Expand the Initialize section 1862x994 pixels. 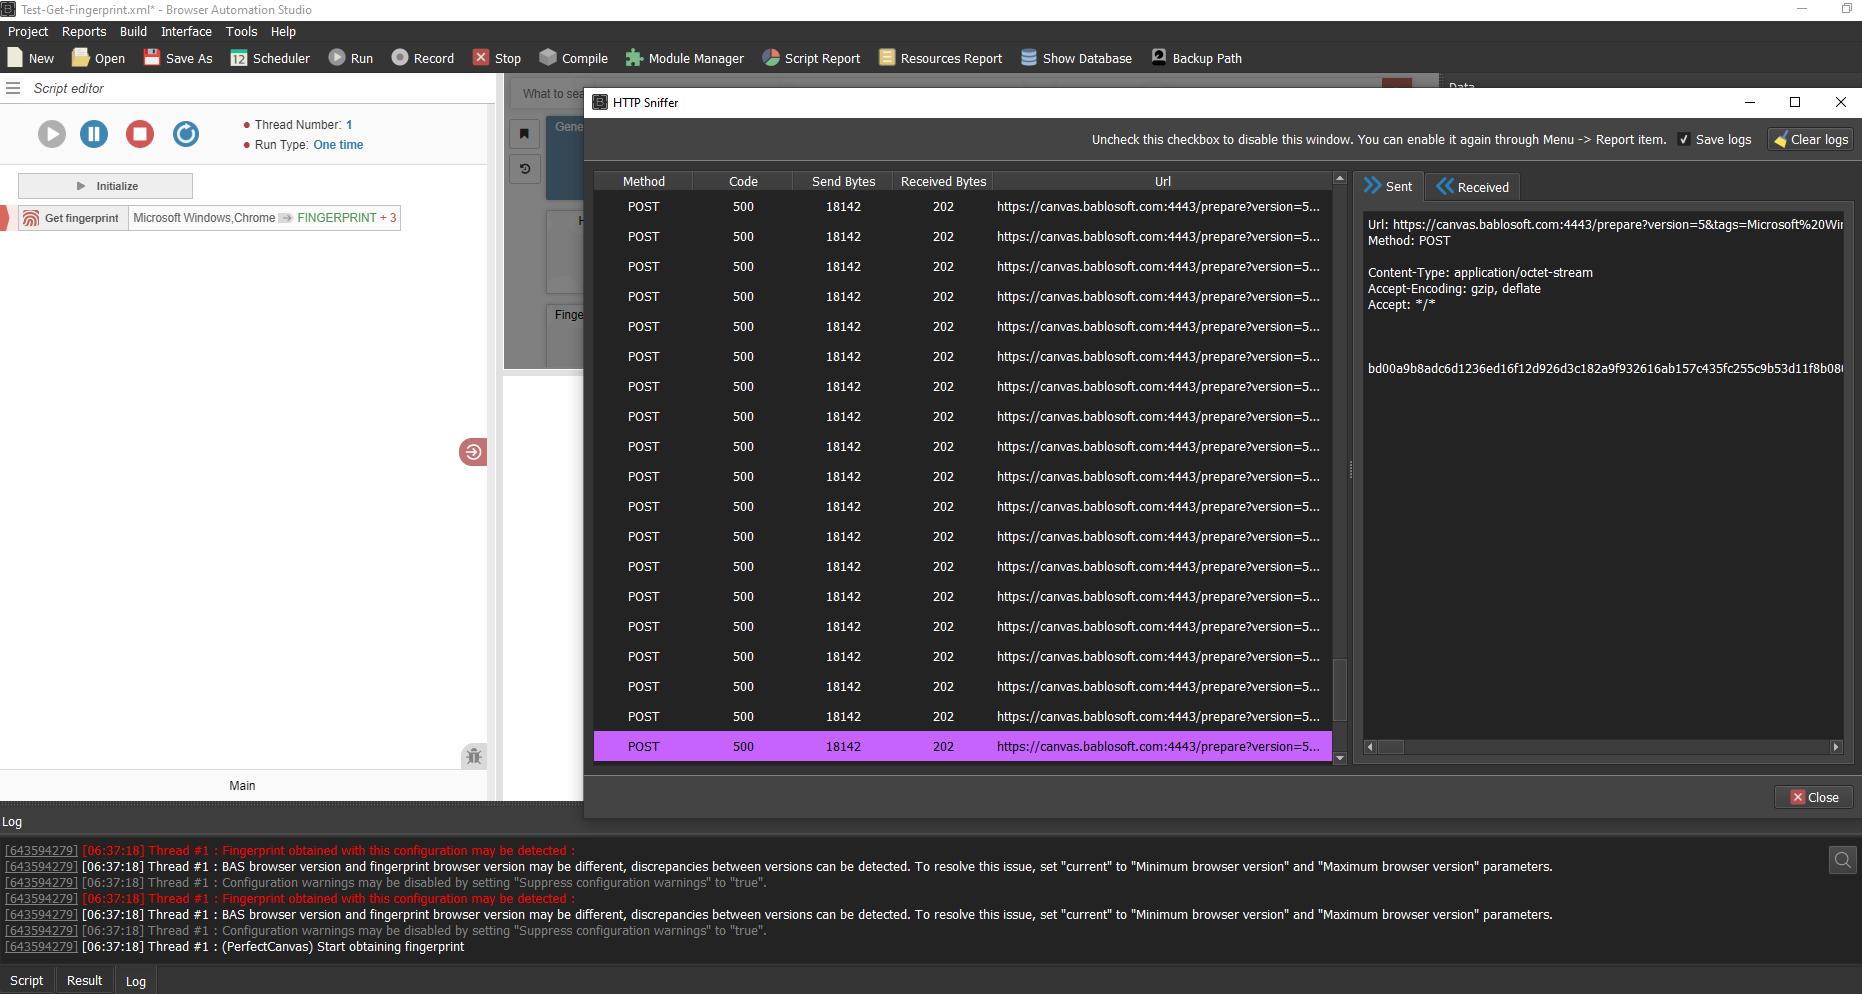(106, 186)
